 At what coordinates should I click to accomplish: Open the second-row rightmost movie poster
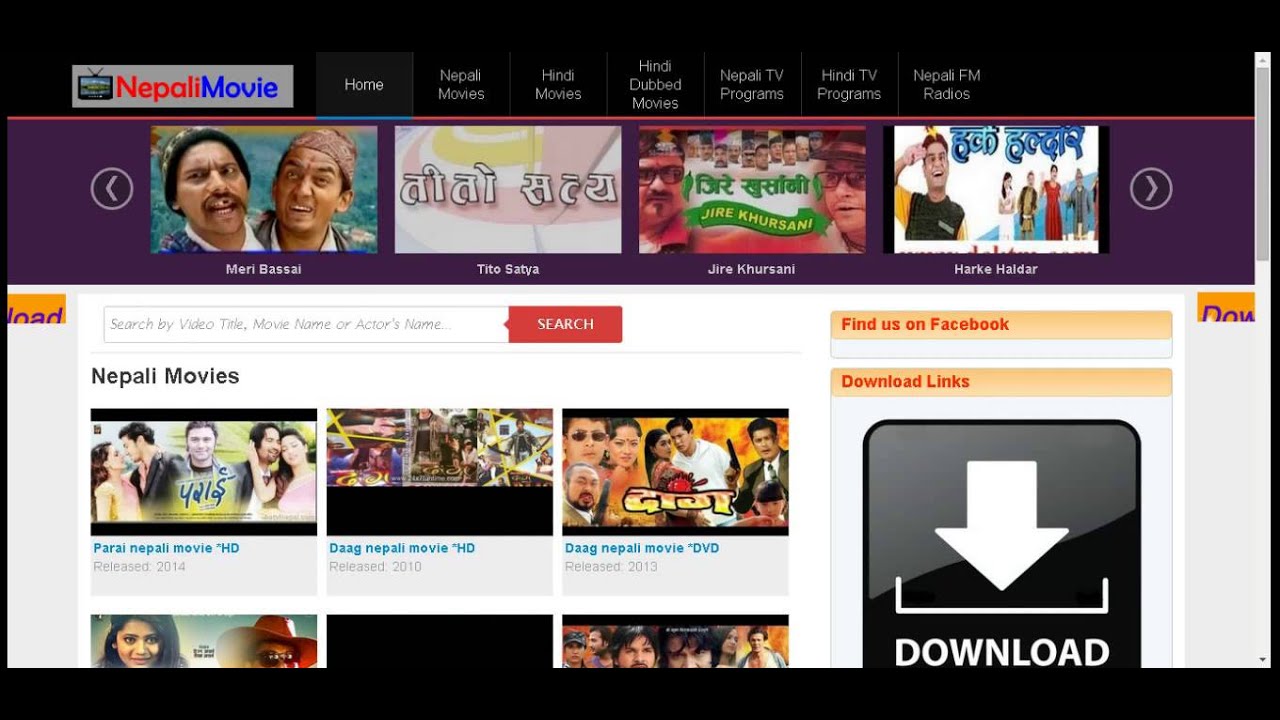(x=676, y=641)
